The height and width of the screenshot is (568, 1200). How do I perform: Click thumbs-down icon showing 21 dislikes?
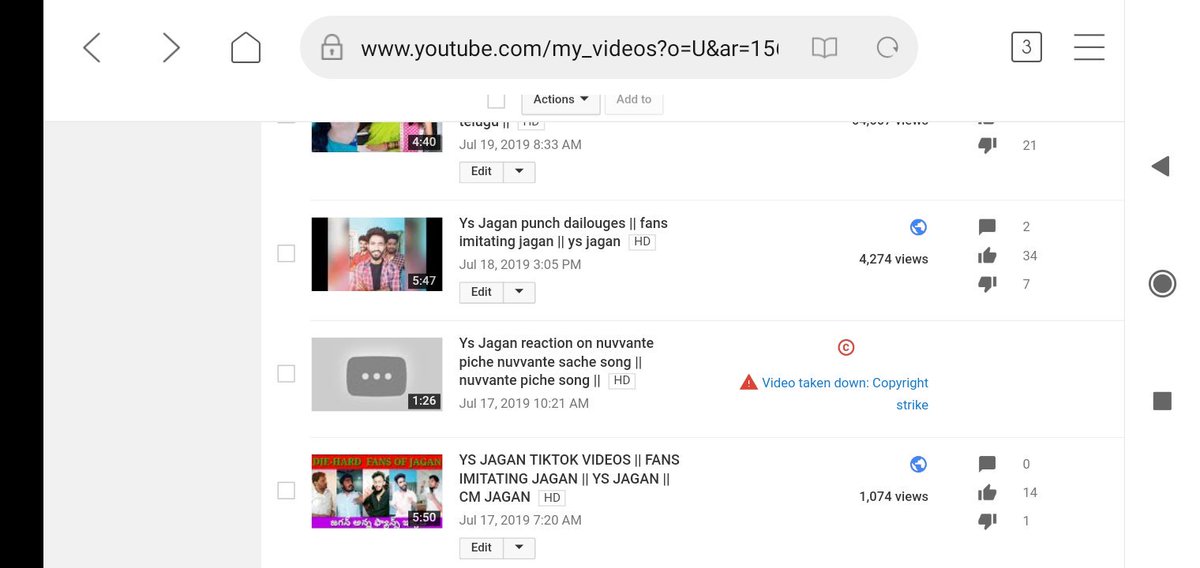coord(987,145)
